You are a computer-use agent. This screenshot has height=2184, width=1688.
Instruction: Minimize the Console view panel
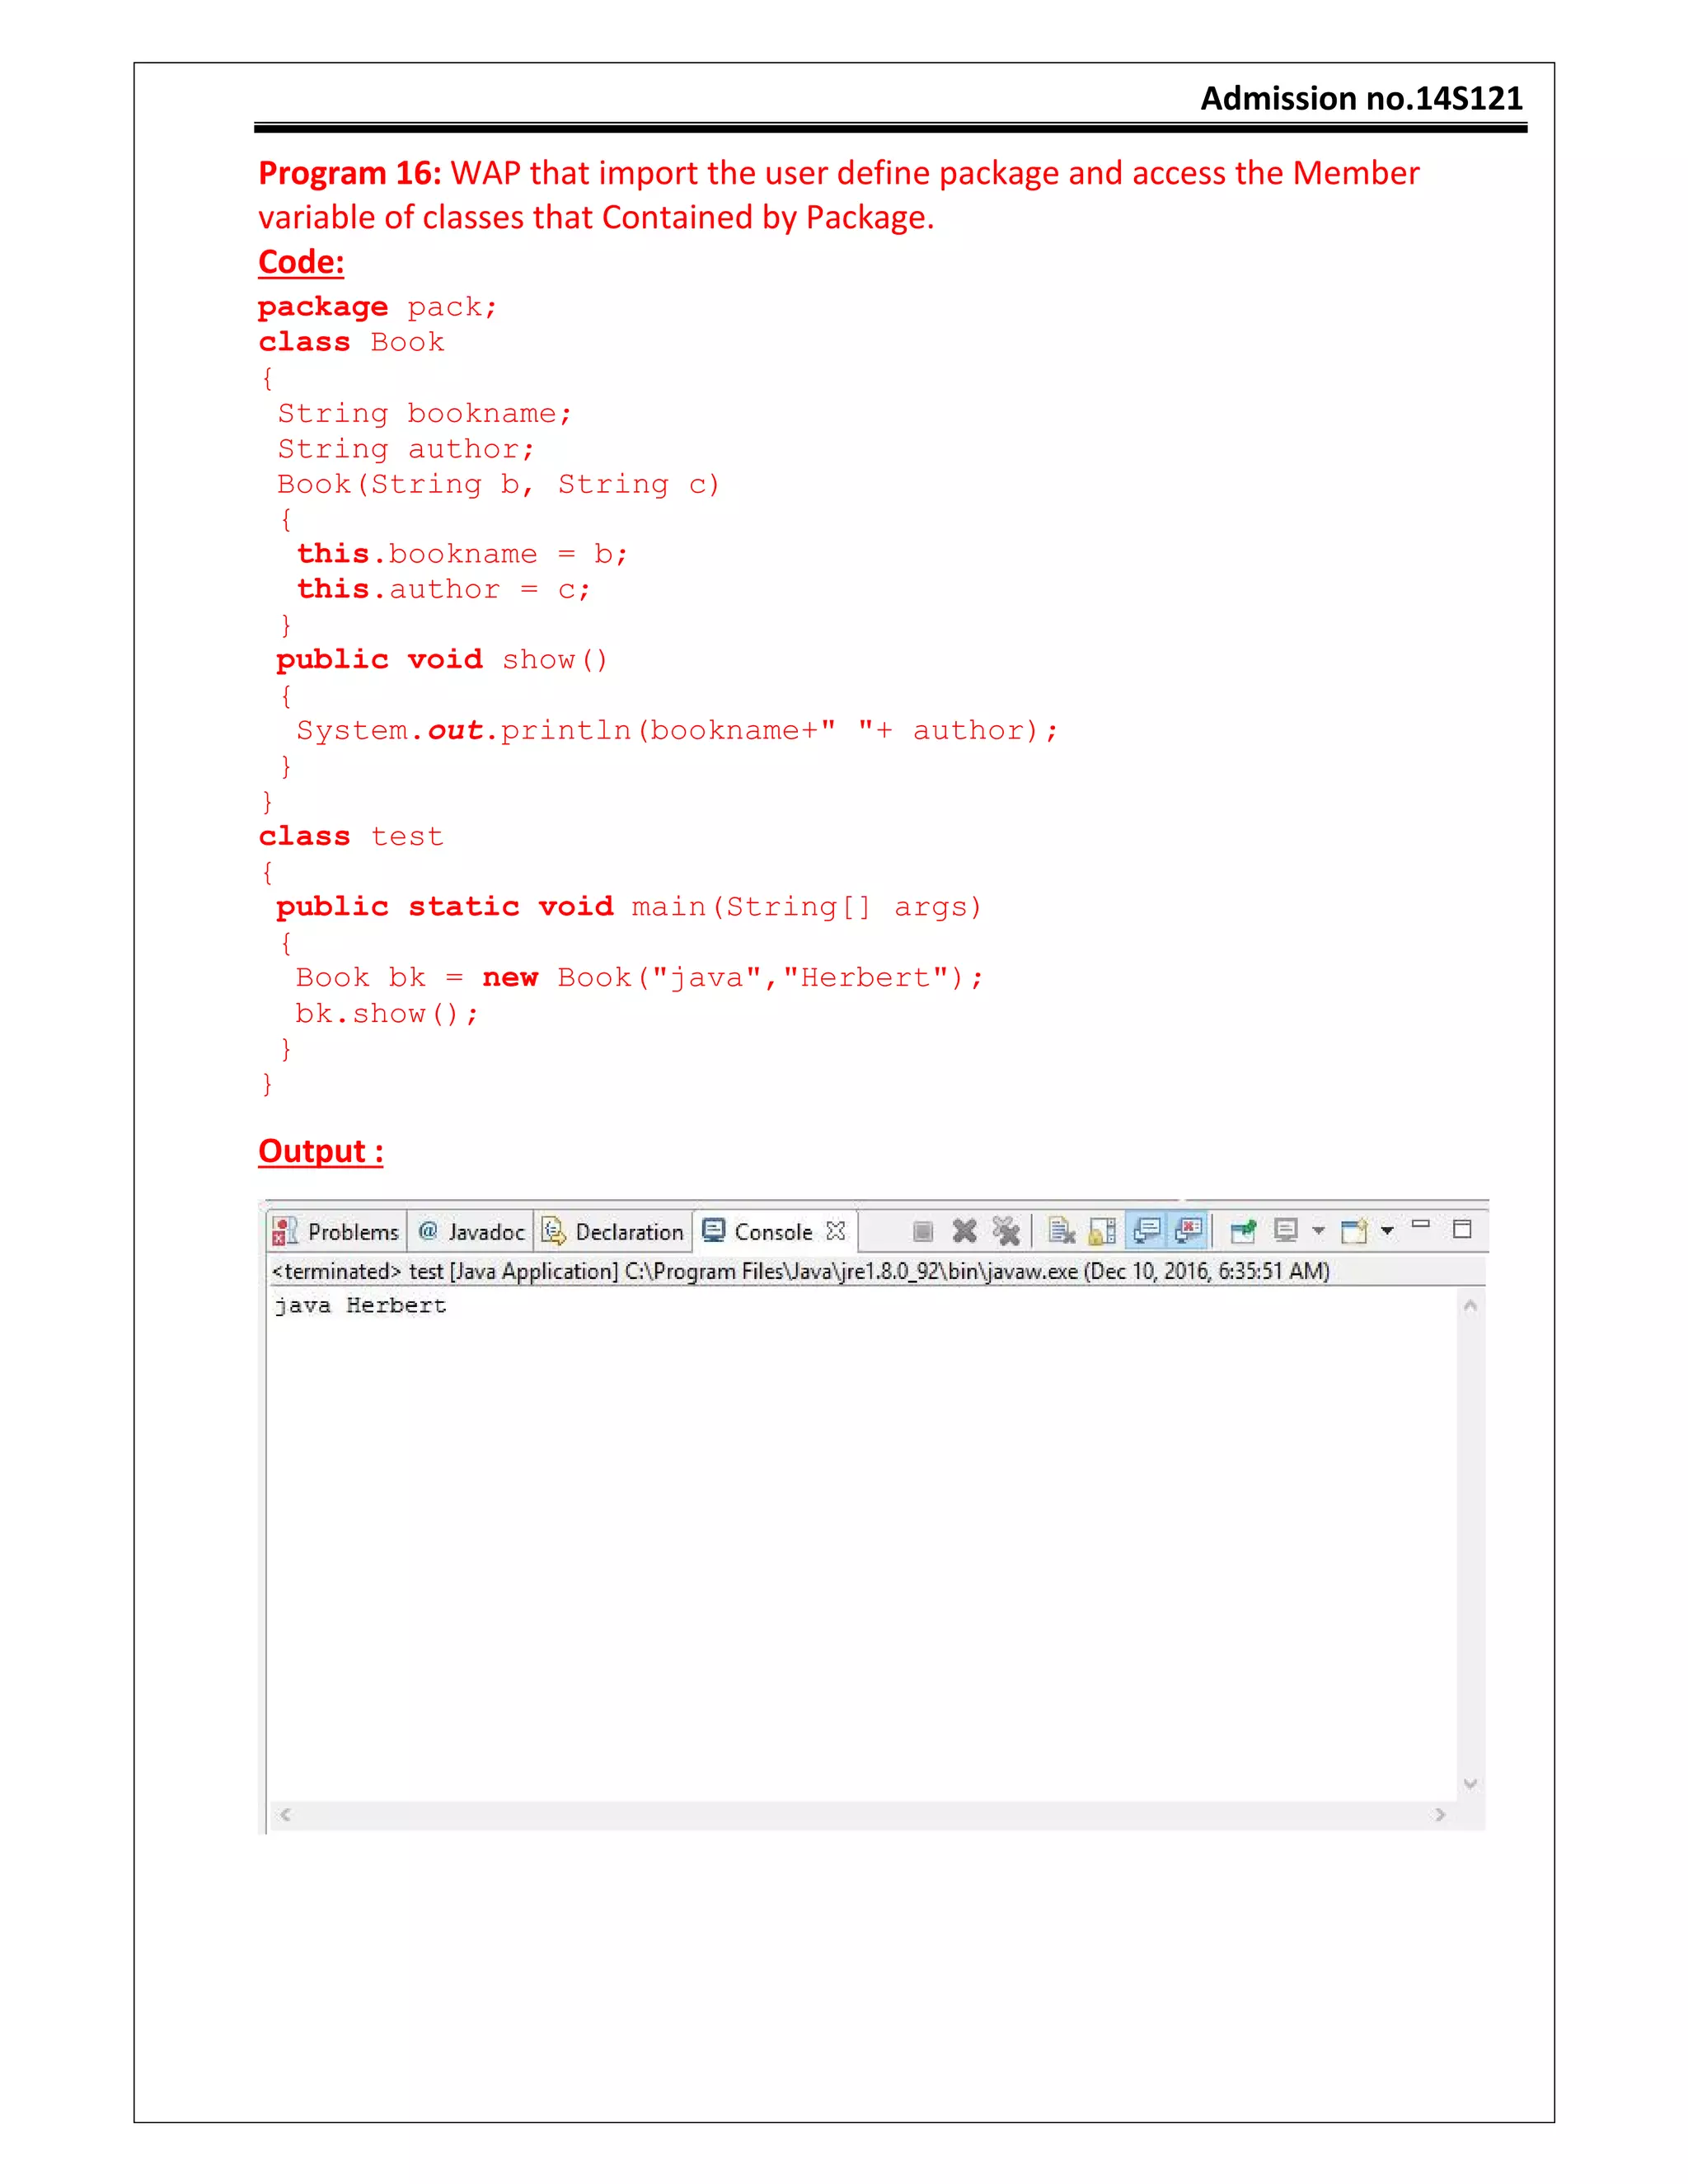click(1421, 1225)
